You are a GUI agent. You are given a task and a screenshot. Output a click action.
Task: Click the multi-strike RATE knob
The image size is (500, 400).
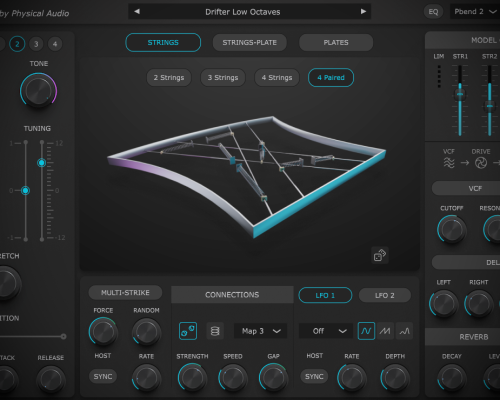[x=146, y=378]
